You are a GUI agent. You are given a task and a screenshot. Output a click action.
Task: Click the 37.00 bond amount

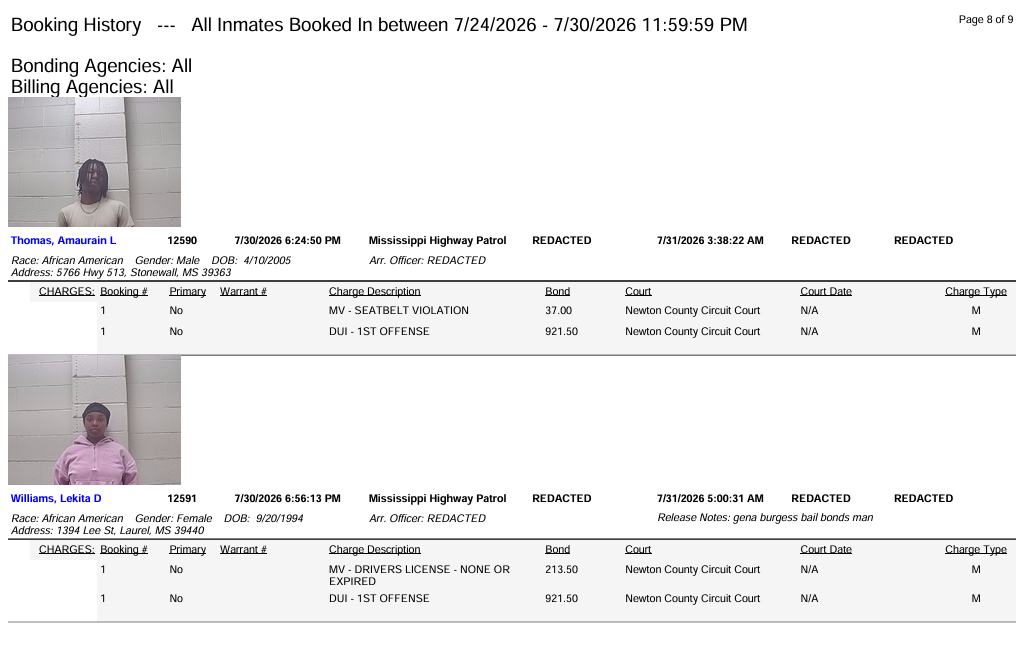point(558,311)
